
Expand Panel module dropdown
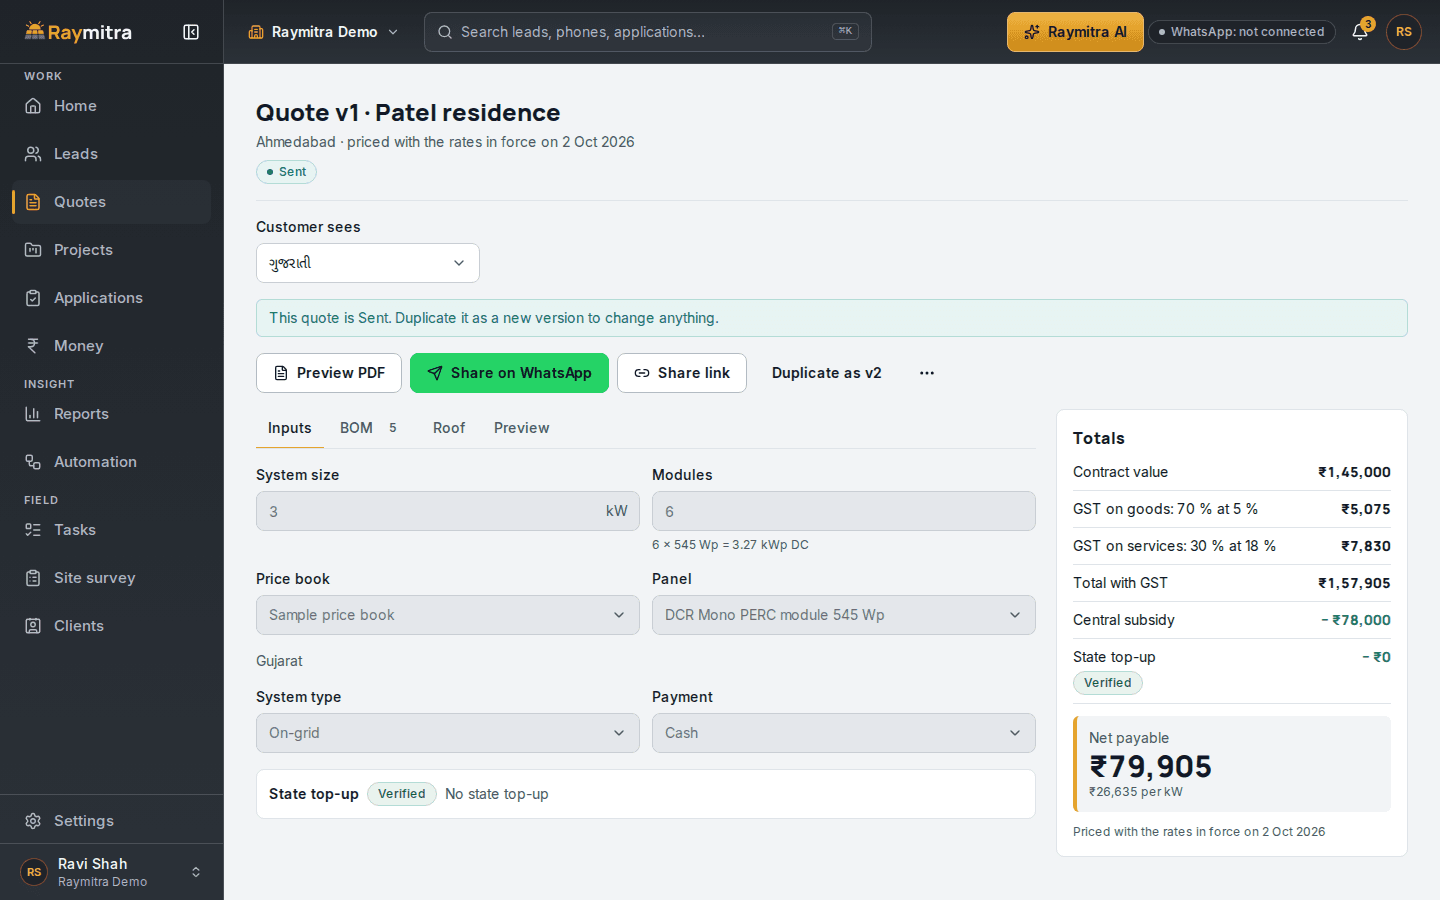844,615
